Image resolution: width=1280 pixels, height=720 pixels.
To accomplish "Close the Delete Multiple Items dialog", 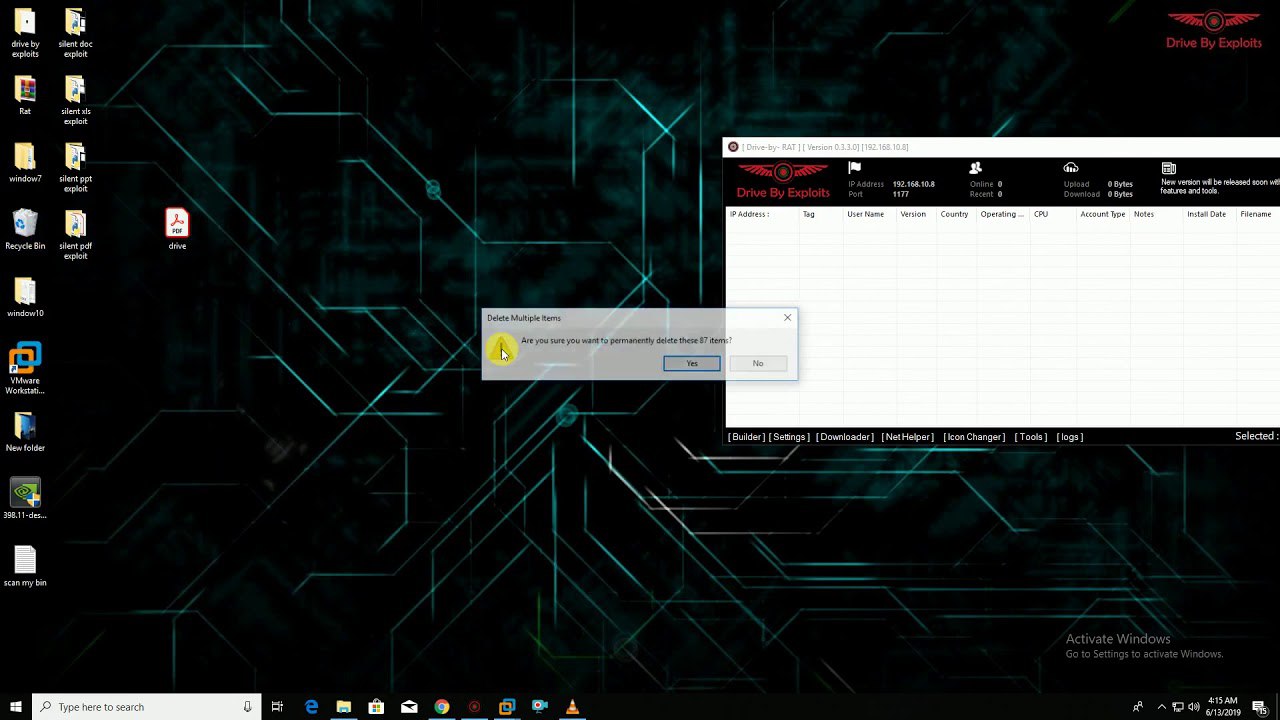I will pos(787,318).
